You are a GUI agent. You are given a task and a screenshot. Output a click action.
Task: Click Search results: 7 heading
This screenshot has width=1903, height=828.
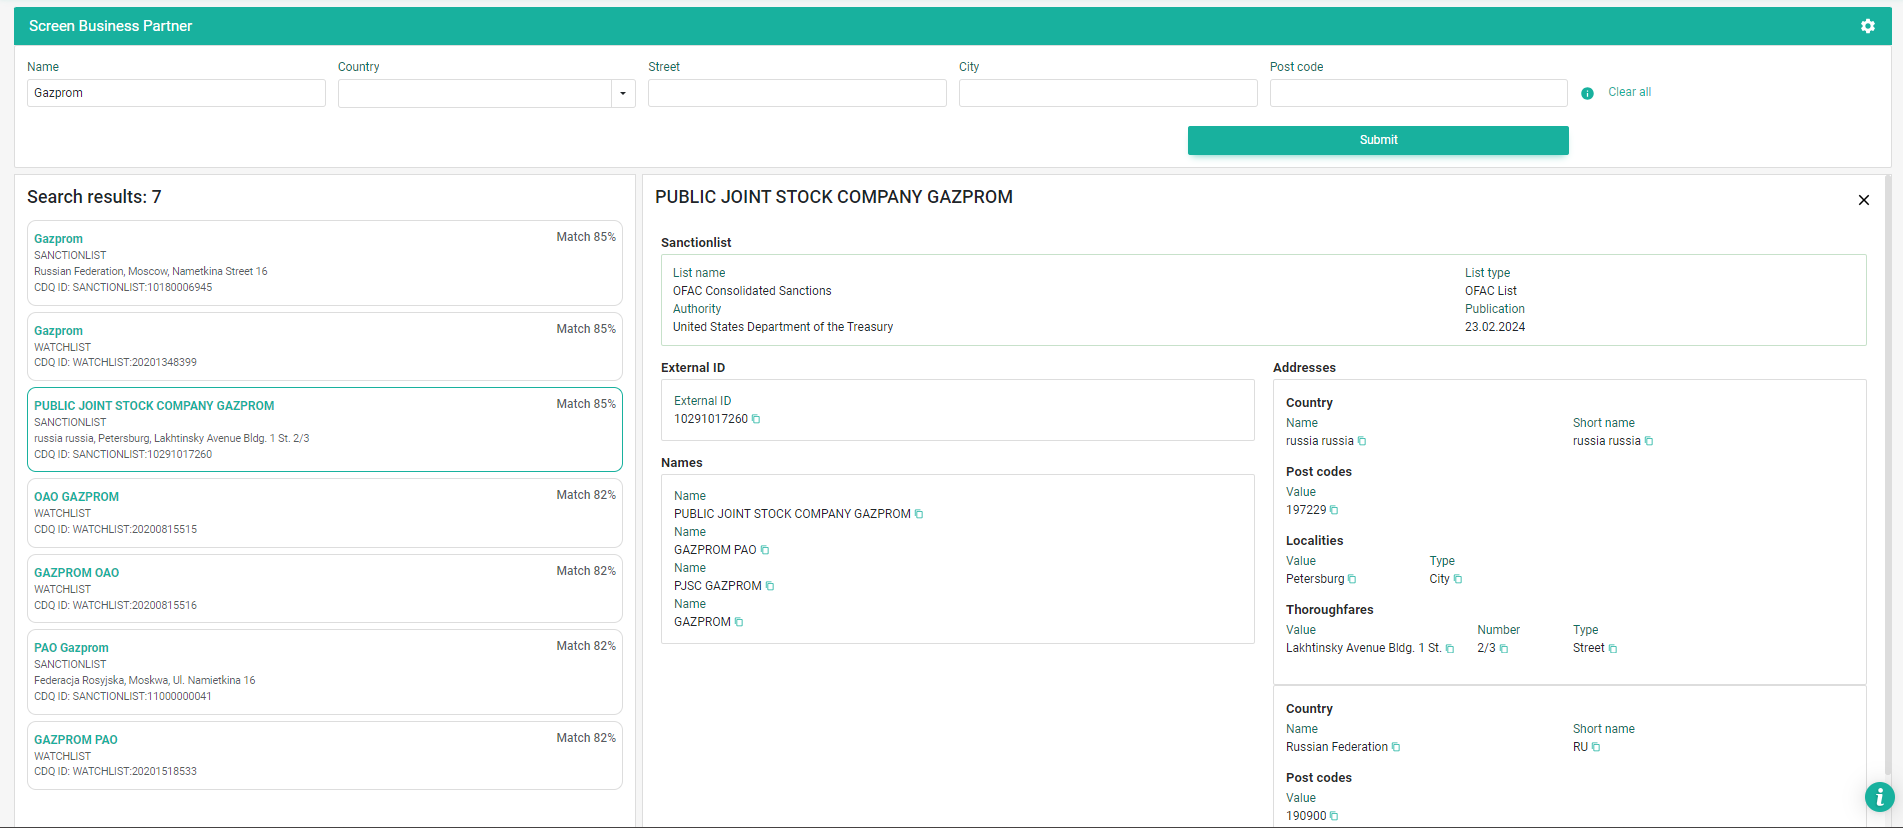(x=94, y=197)
